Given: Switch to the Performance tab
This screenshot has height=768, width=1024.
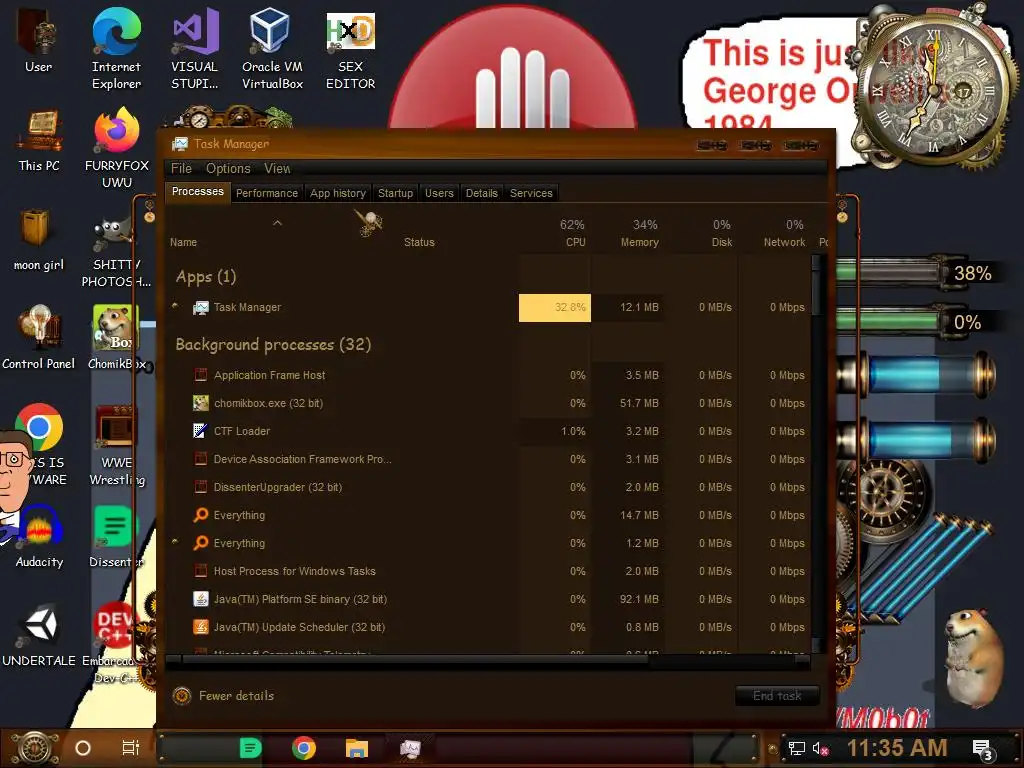Looking at the screenshot, I should tap(266, 193).
